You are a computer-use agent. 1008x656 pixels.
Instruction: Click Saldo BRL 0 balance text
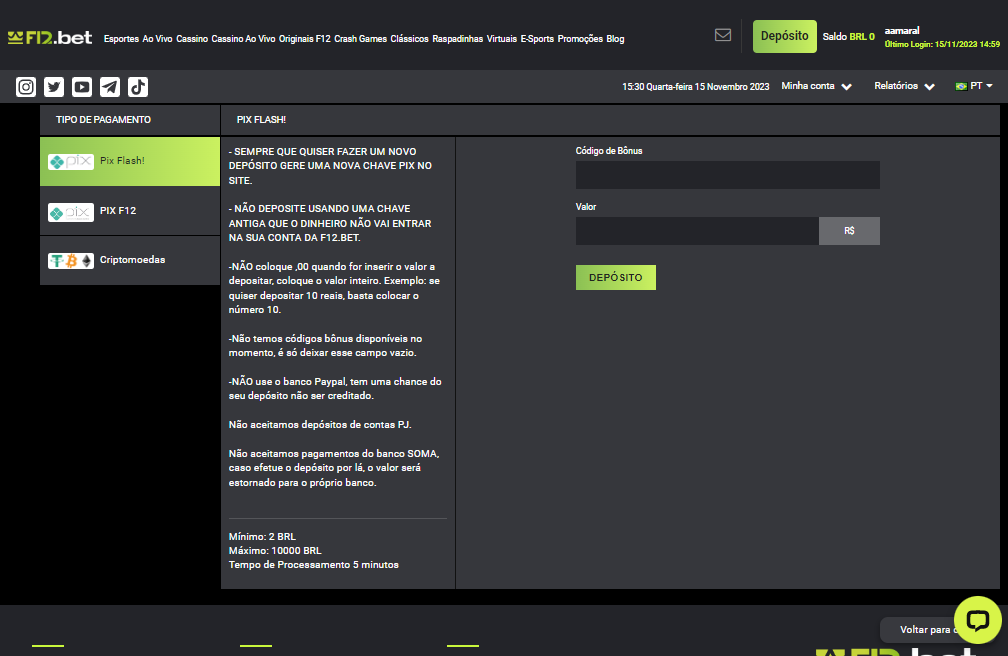849,37
